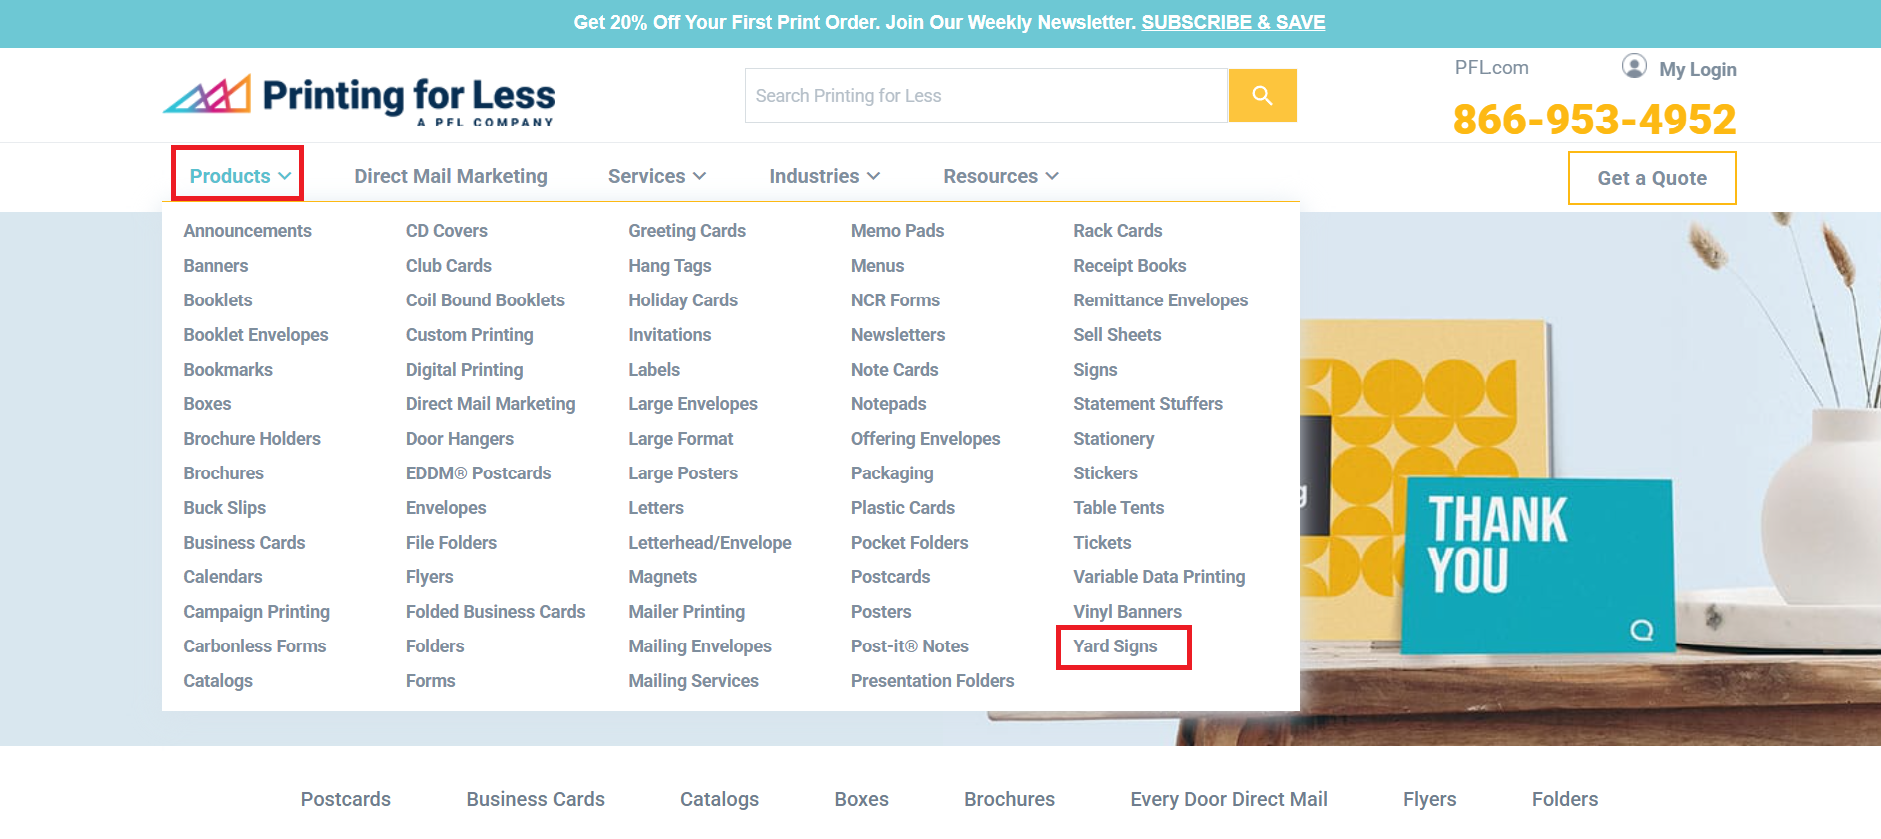Choose Packaging from the products menu

pyautogui.click(x=892, y=473)
